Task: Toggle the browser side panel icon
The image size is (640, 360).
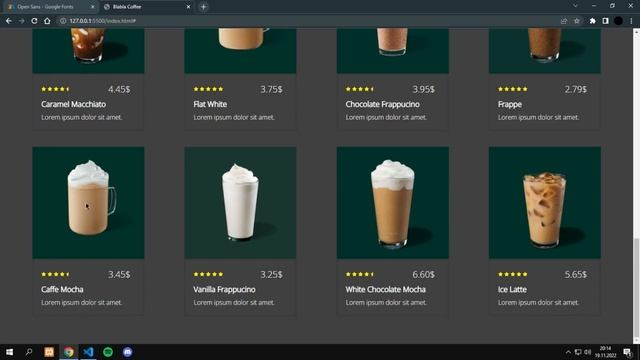Action: click(605, 21)
